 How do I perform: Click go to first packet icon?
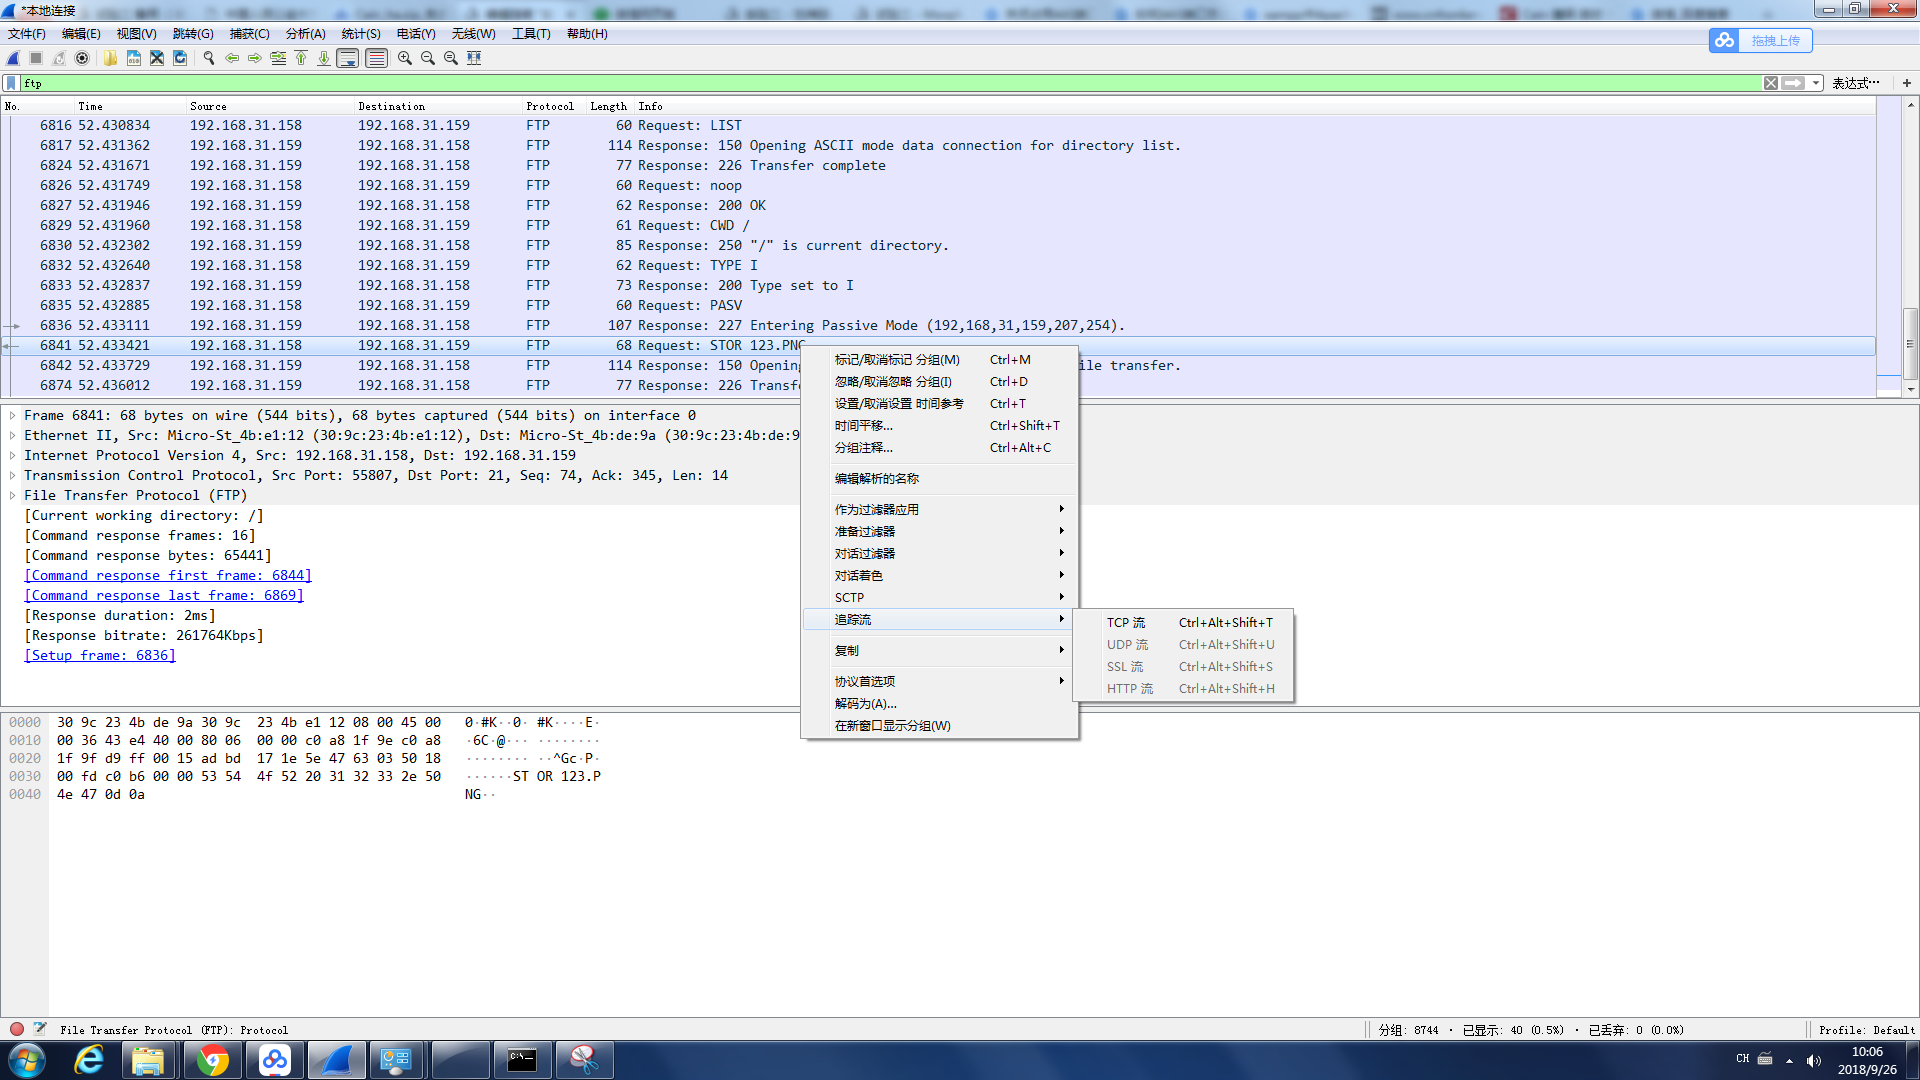[301, 58]
